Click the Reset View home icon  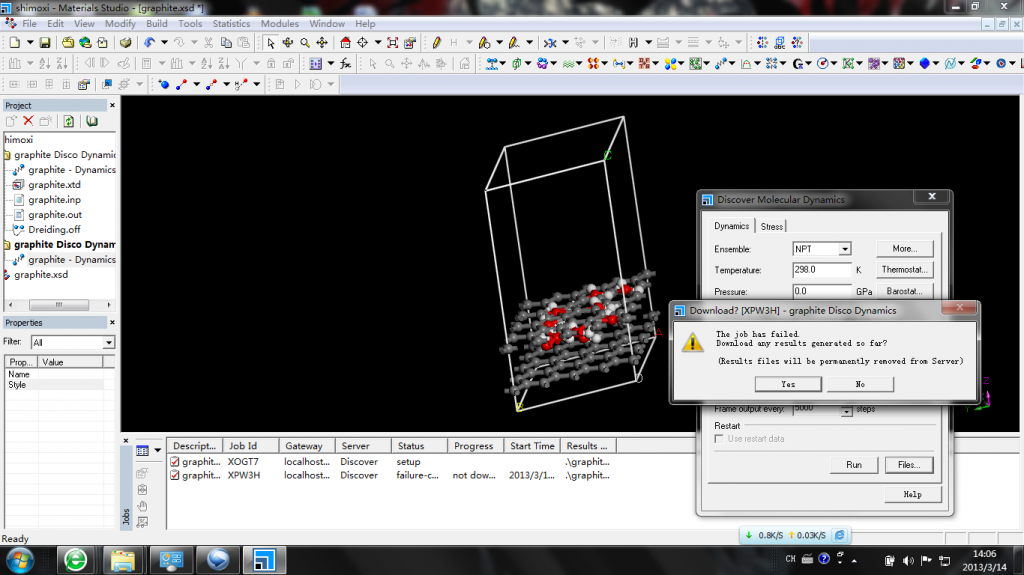[x=345, y=42]
